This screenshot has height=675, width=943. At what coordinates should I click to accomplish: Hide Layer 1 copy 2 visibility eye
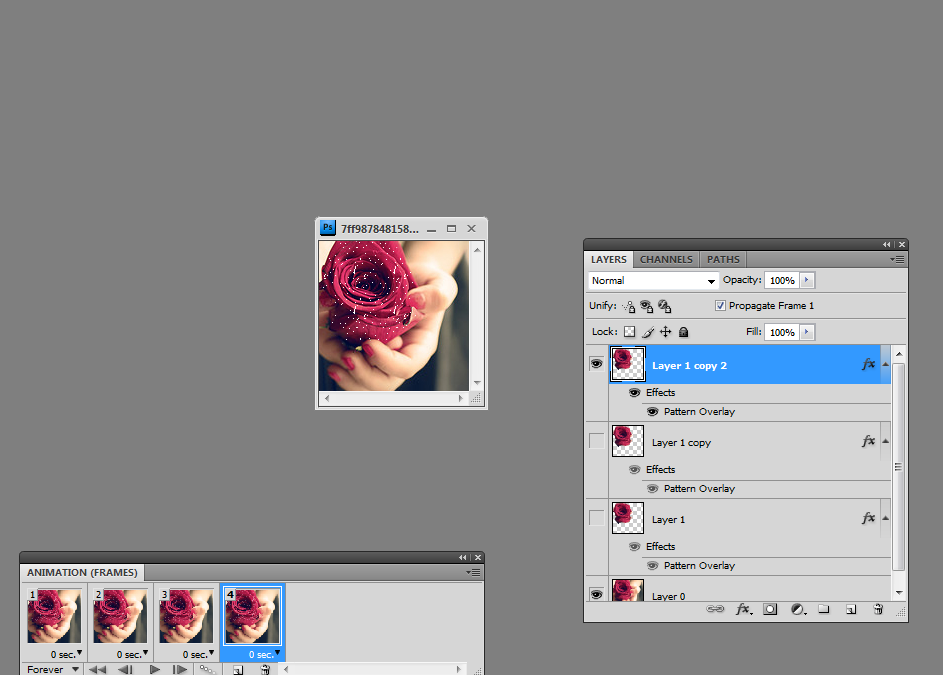coord(597,365)
